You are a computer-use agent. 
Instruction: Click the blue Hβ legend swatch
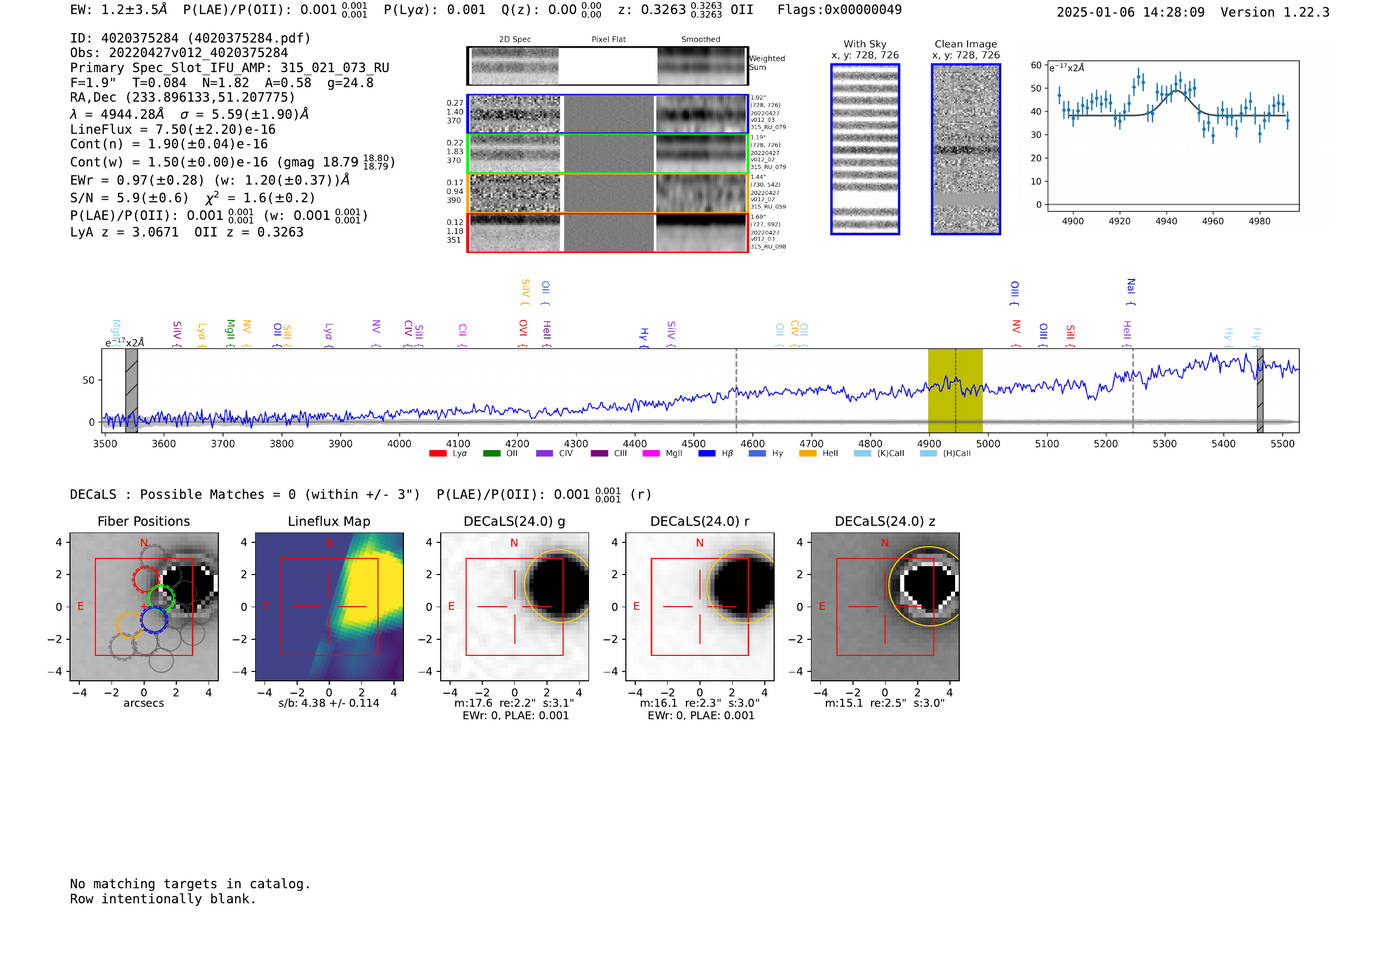coord(707,453)
